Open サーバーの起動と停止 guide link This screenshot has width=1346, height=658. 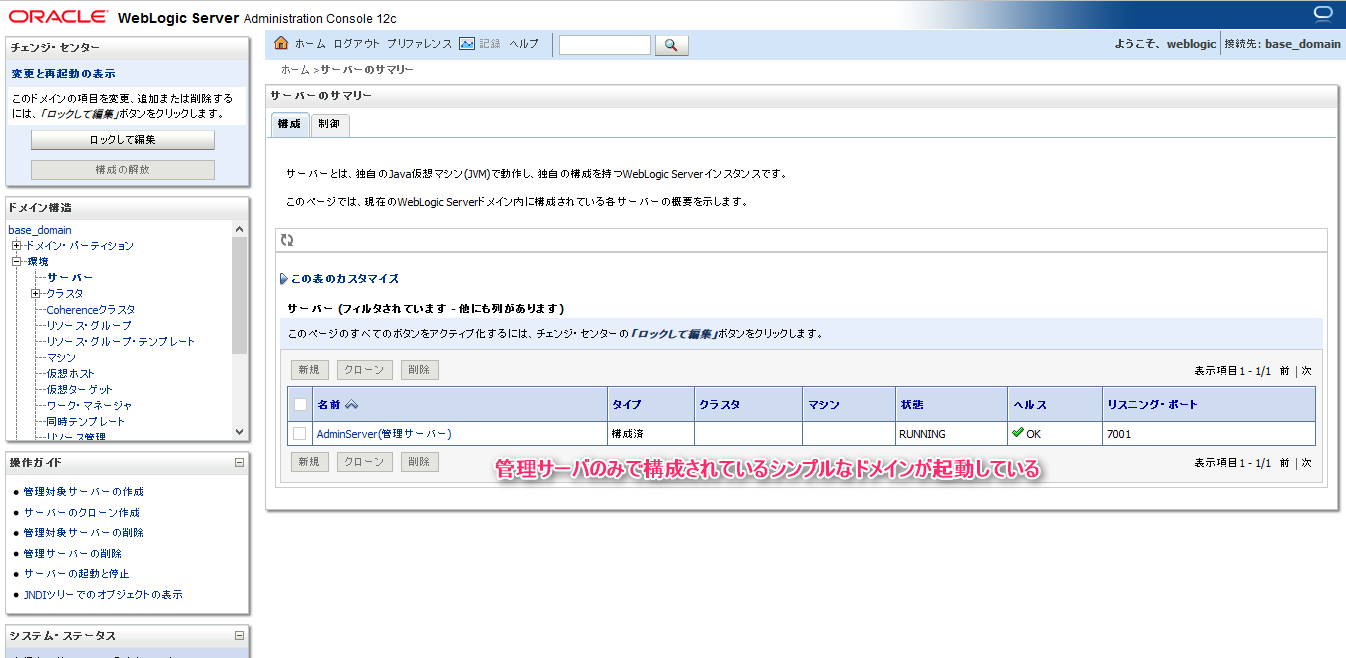pos(77,574)
